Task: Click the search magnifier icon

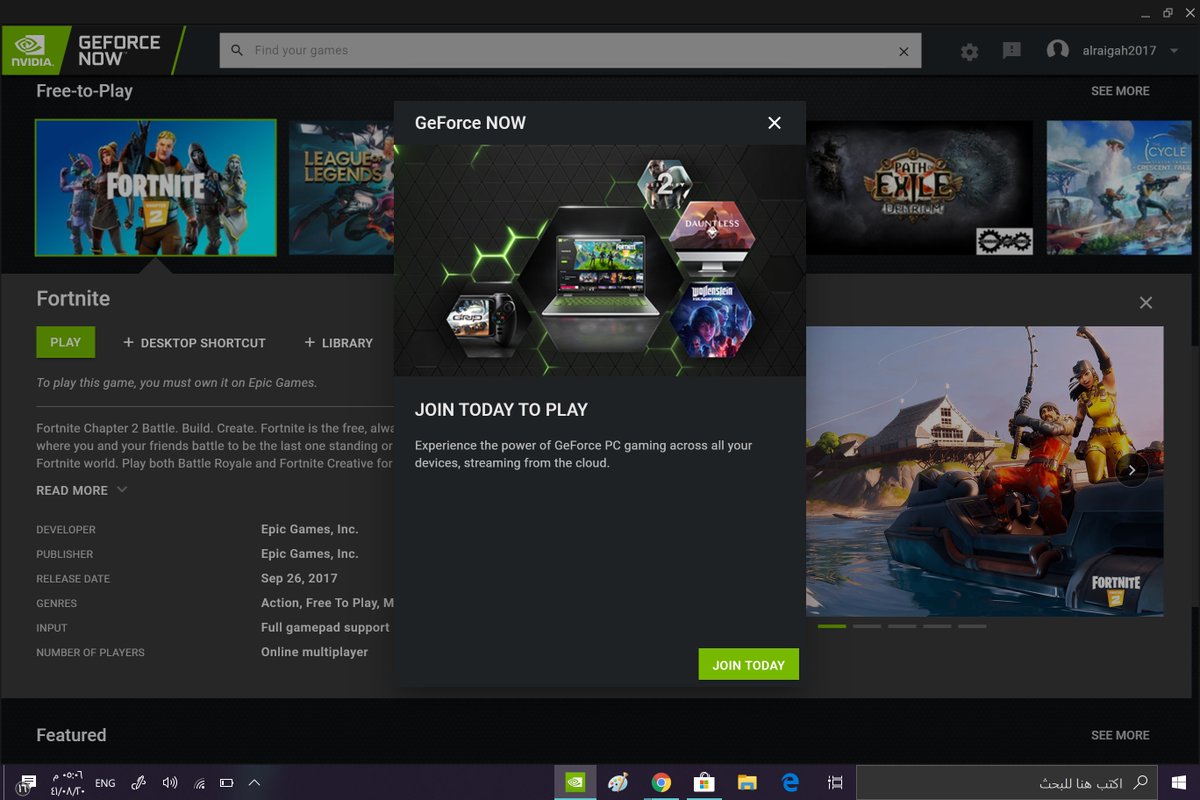Action: pos(237,50)
